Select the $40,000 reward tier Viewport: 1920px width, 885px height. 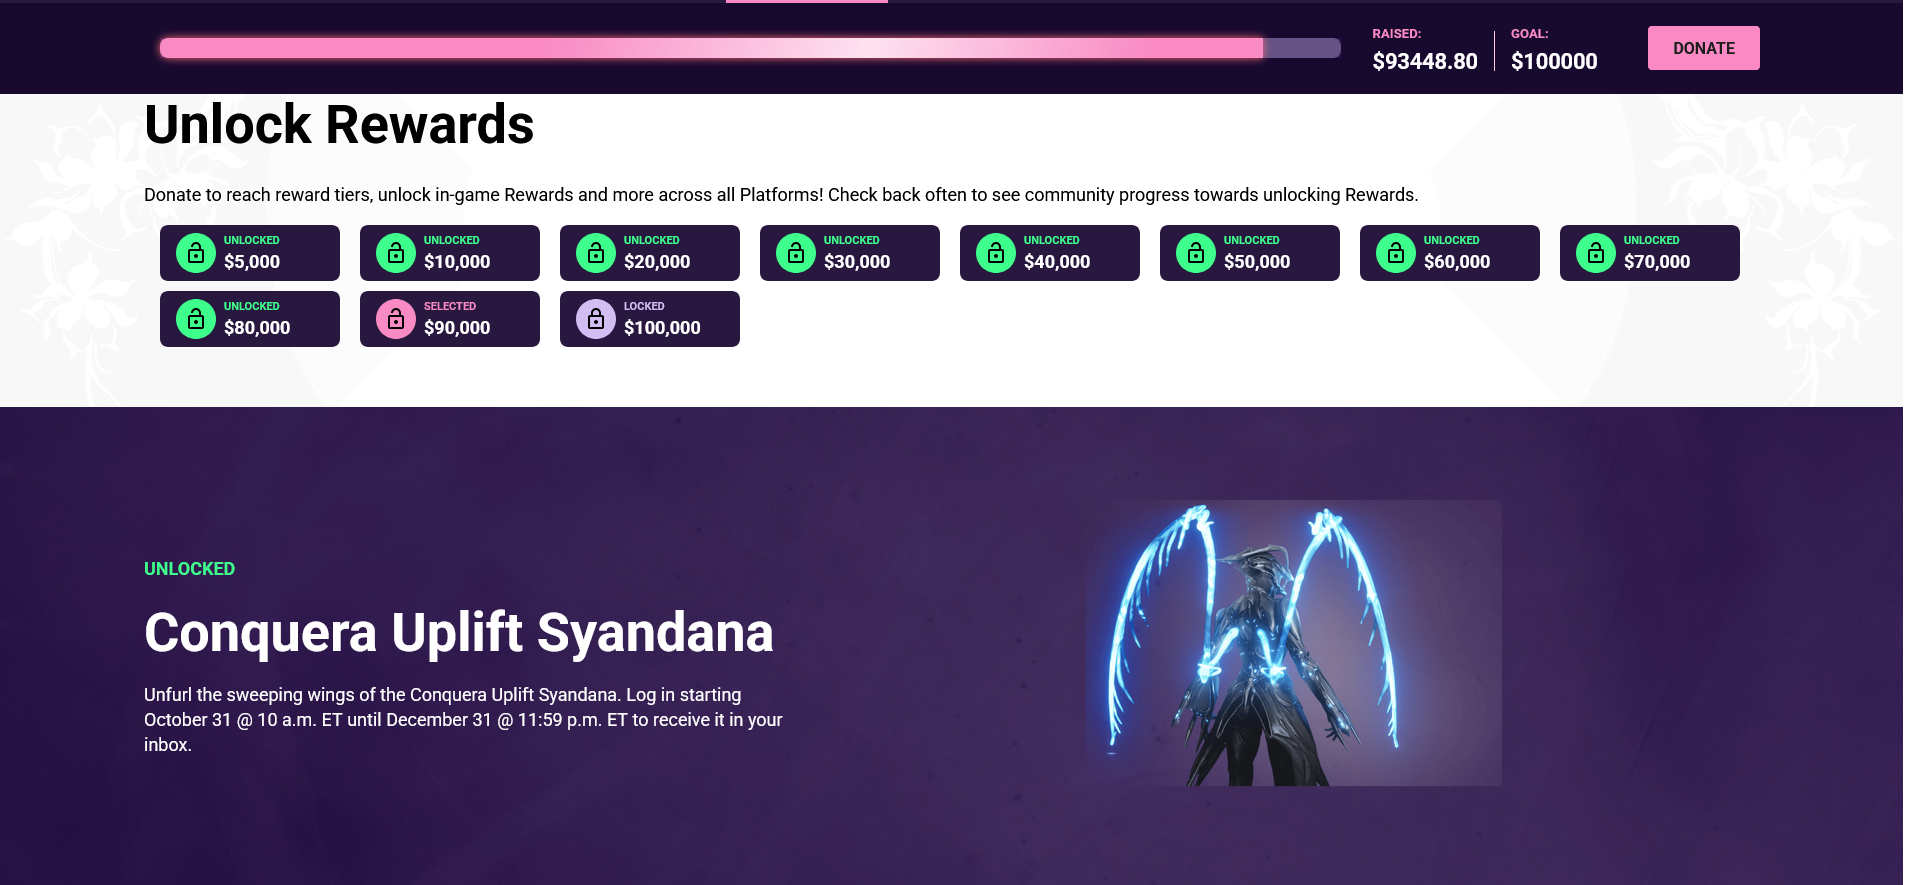1050,253
